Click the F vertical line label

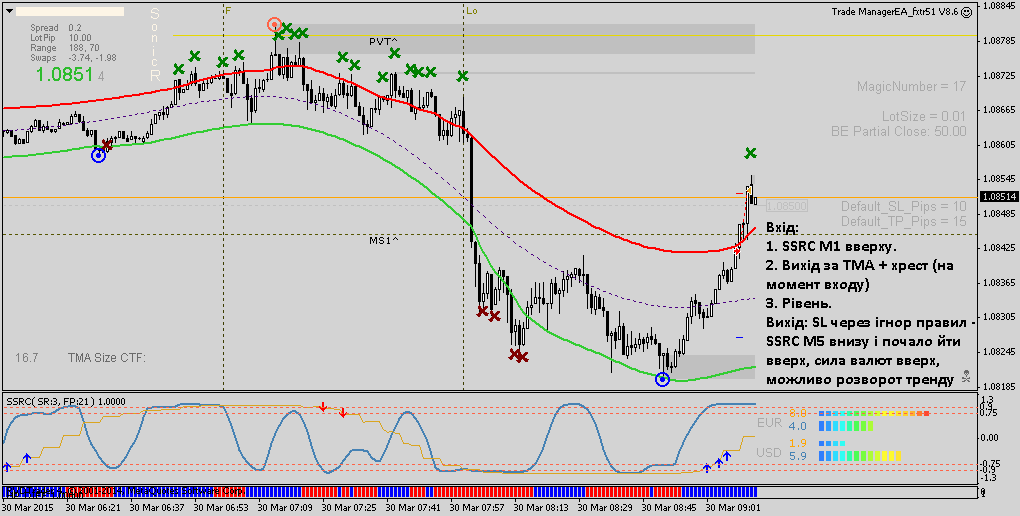point(228,10)
